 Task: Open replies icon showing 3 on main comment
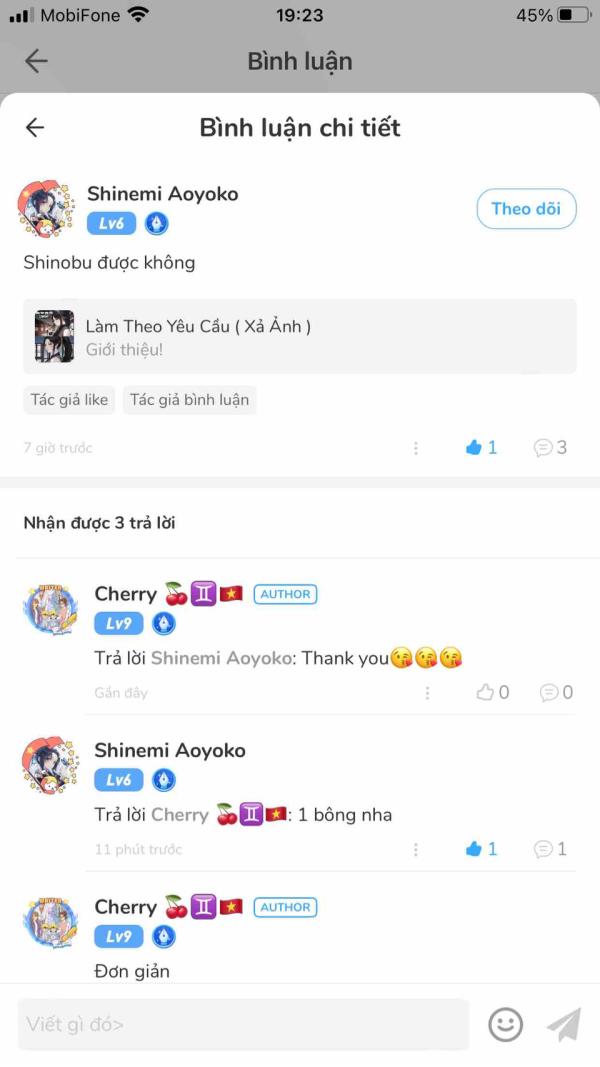[x=550, y=448]
